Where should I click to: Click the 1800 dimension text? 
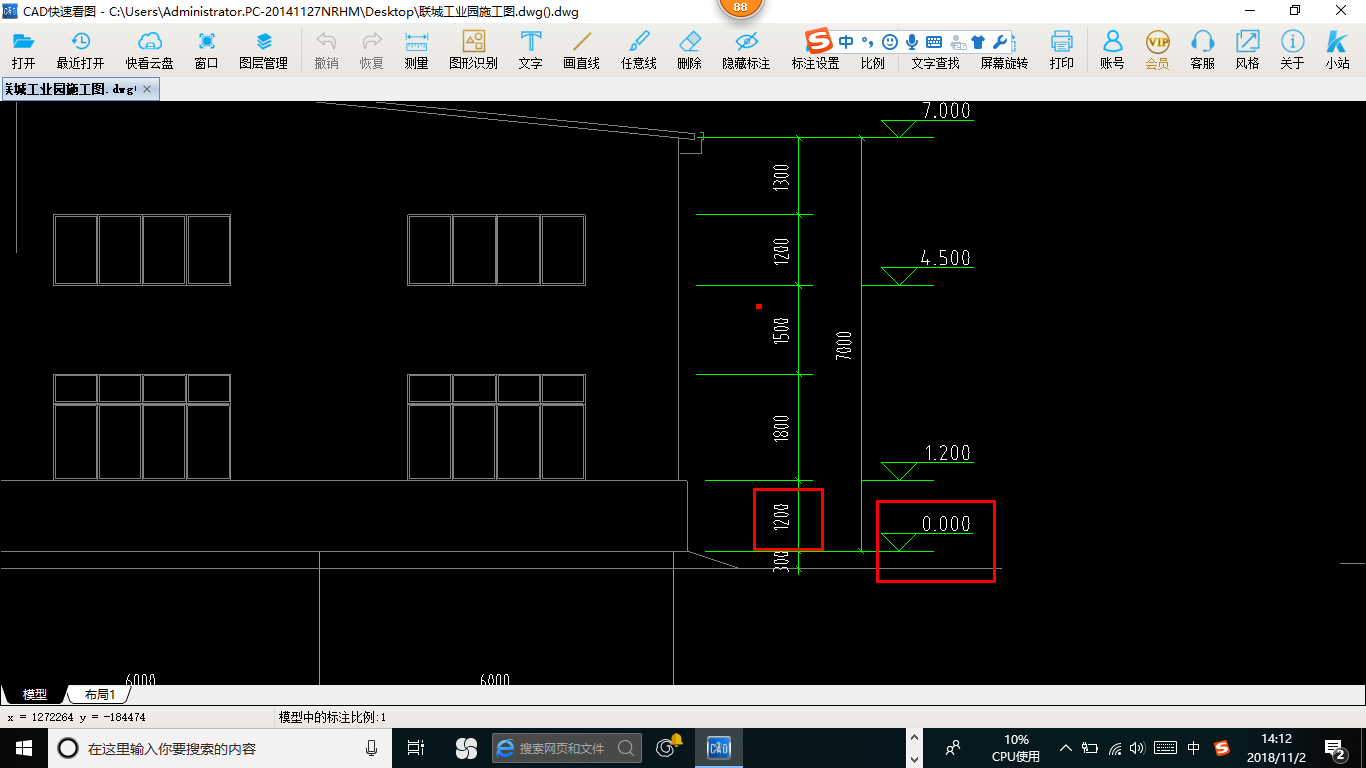(782, 428)
